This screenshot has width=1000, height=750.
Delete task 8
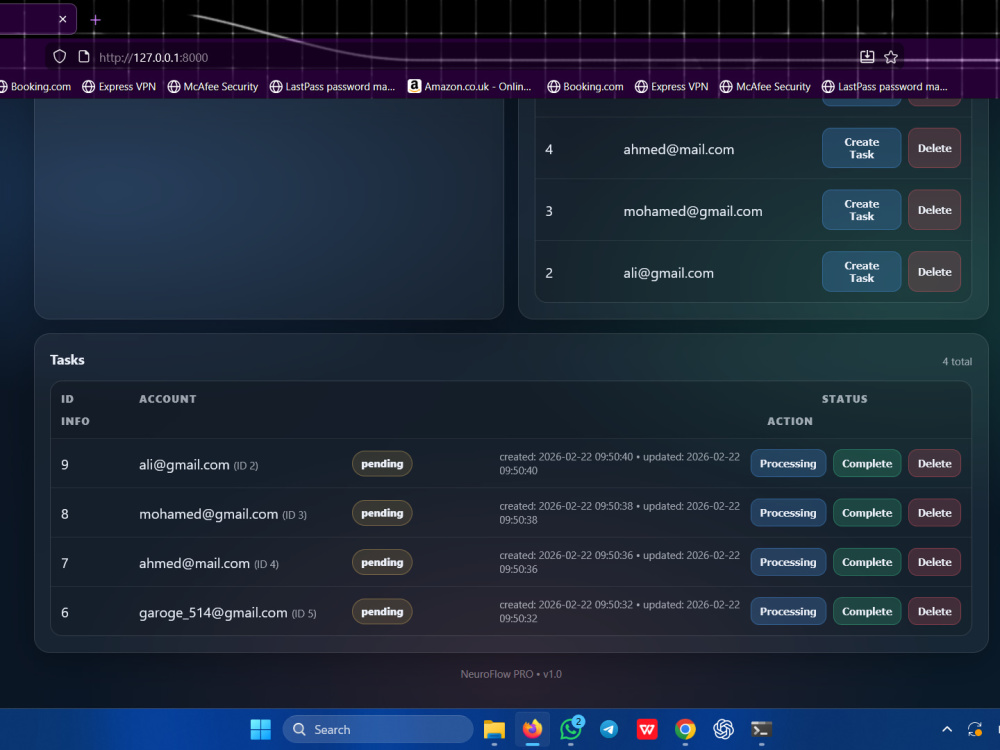point(934,513)
